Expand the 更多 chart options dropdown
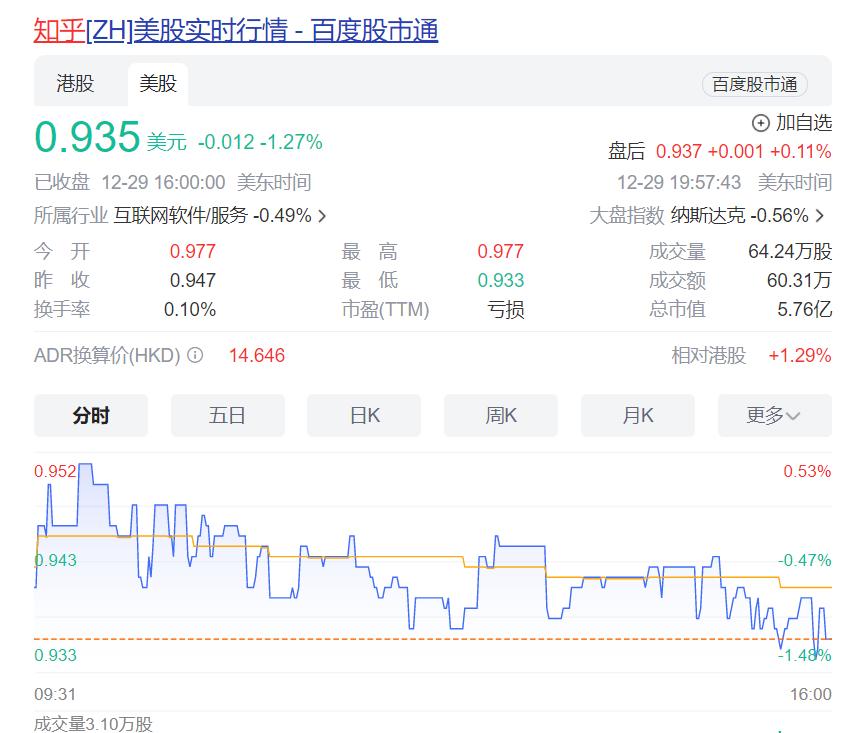This screenshot has width=868, height=733. 774,415
